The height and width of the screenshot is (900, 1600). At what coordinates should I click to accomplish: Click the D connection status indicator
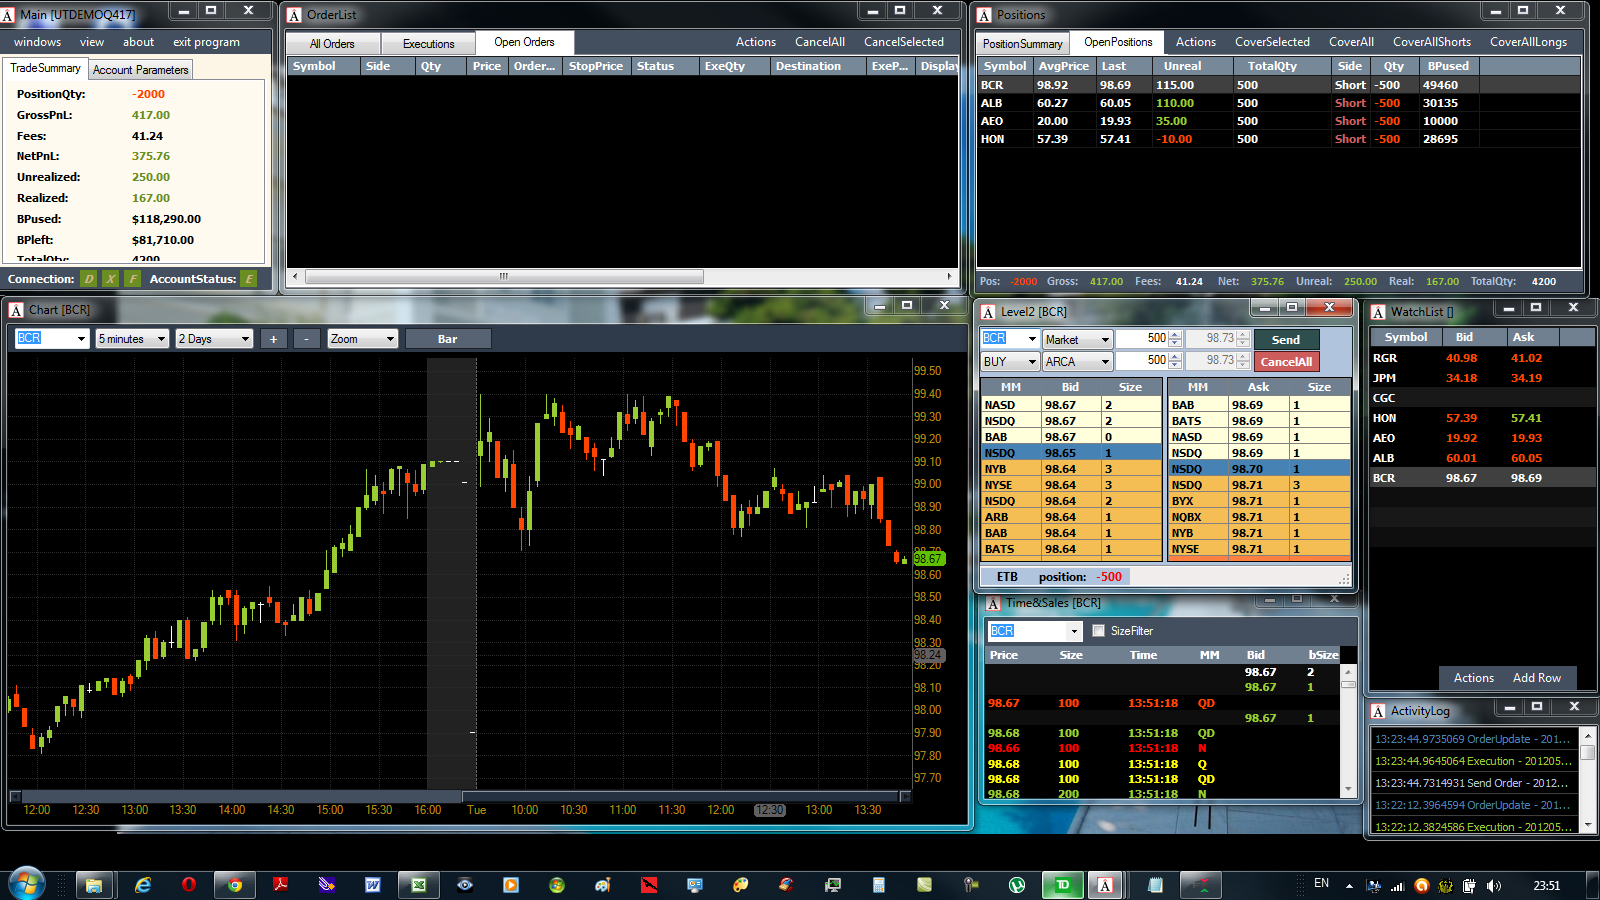coord(89,279)
